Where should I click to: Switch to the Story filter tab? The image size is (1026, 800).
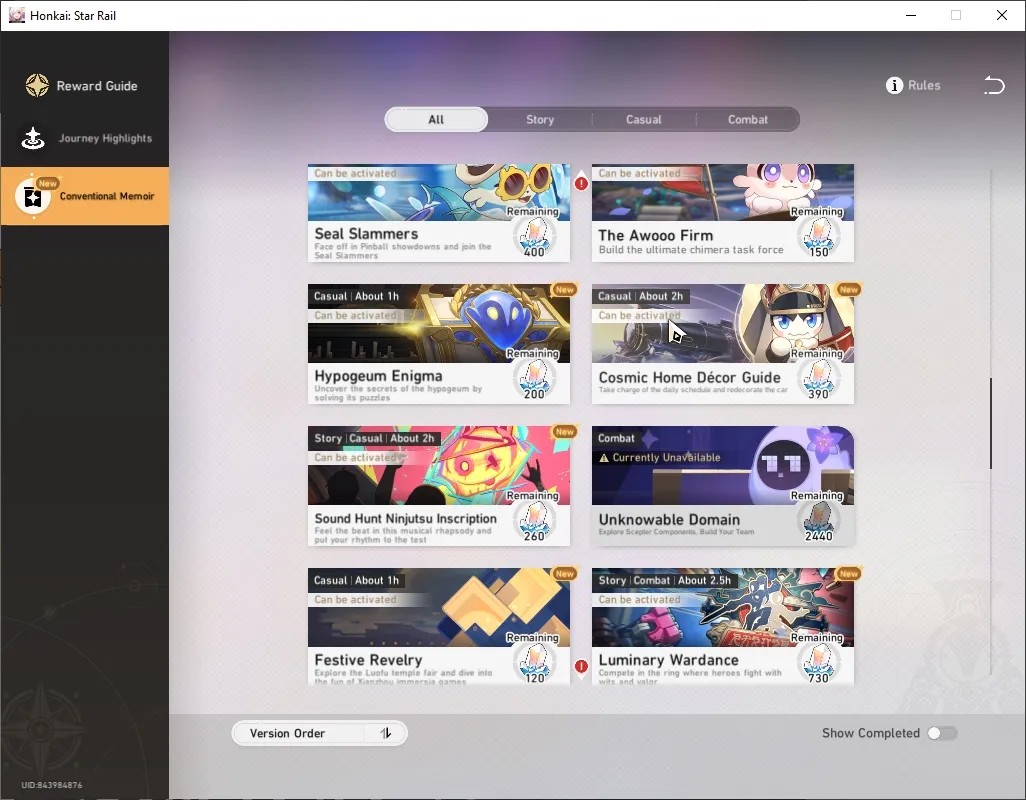[540, 120]
